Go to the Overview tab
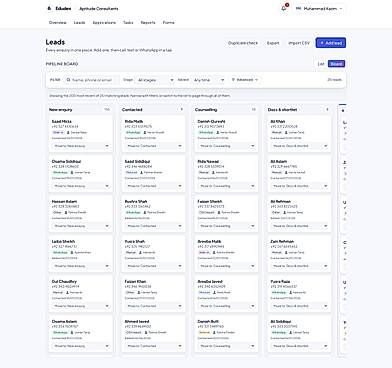The width and height of the screenshot is (392, 368). 58,23
